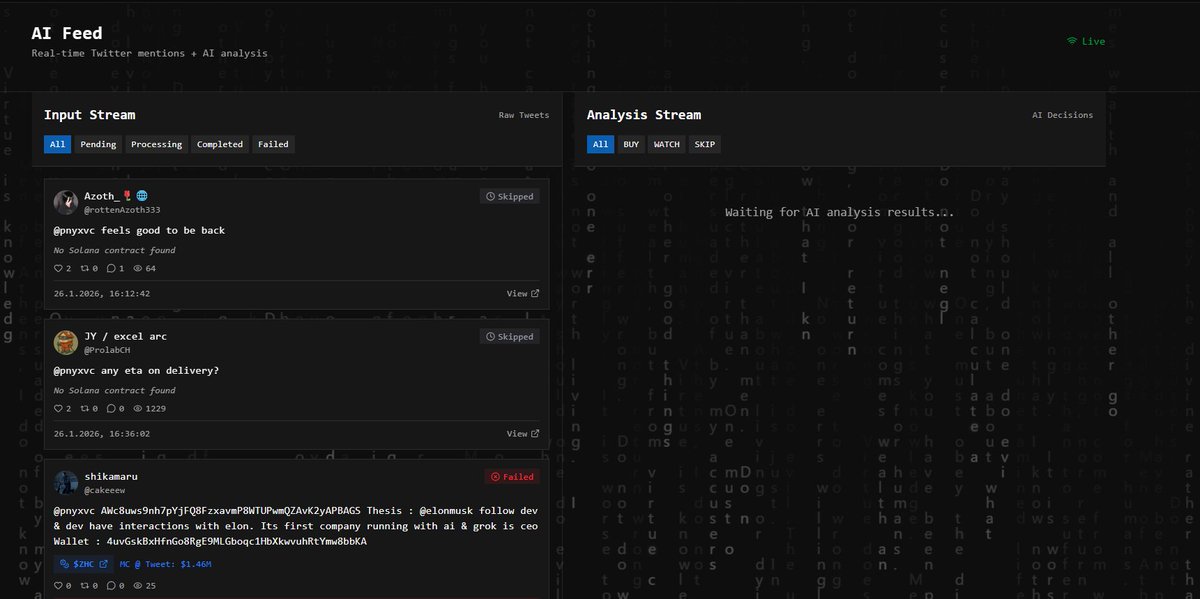Enable the Failed filter for raw tweets
Image resolution: width=1200 pixels, height=599 pixels.
click(273, 144)
